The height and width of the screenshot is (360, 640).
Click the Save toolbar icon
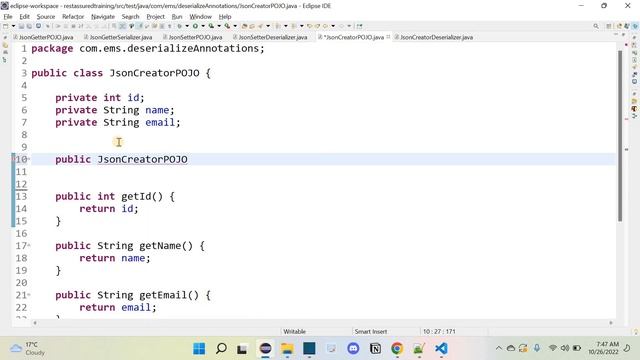click(x=21, y=26)
